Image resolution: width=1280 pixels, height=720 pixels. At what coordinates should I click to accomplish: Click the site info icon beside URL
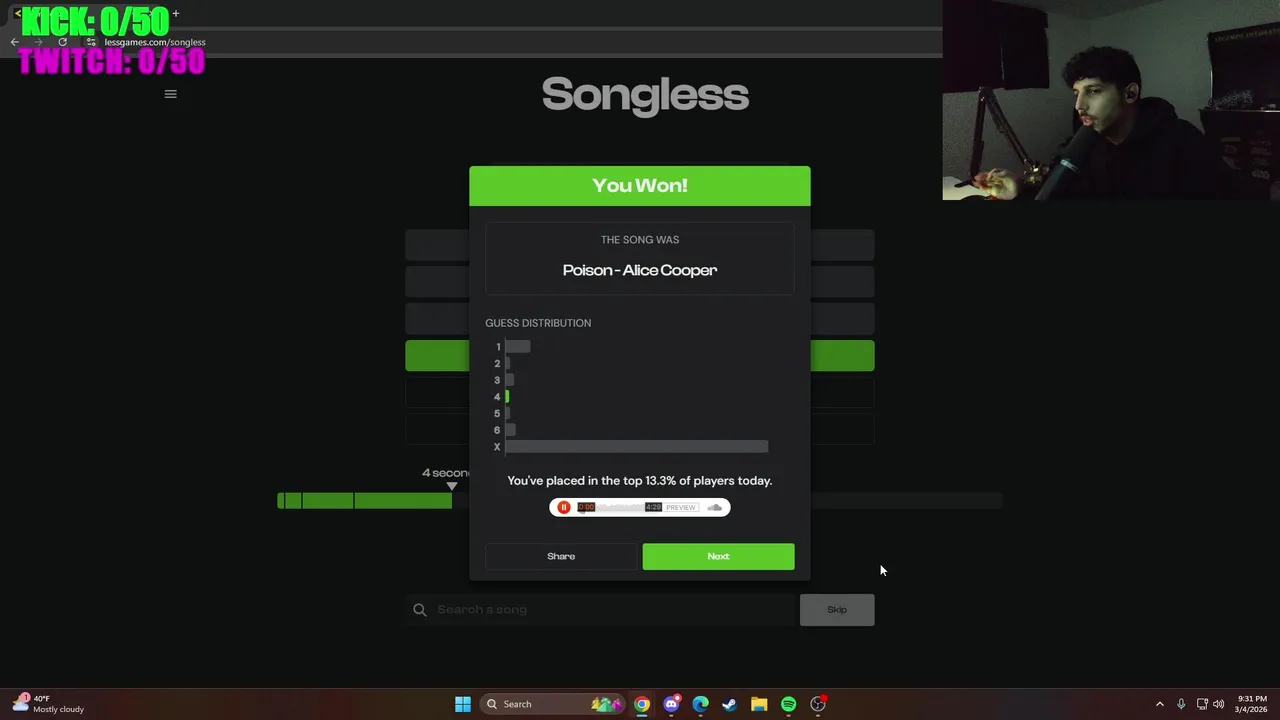pyautogui.click(x=91, y=42)
